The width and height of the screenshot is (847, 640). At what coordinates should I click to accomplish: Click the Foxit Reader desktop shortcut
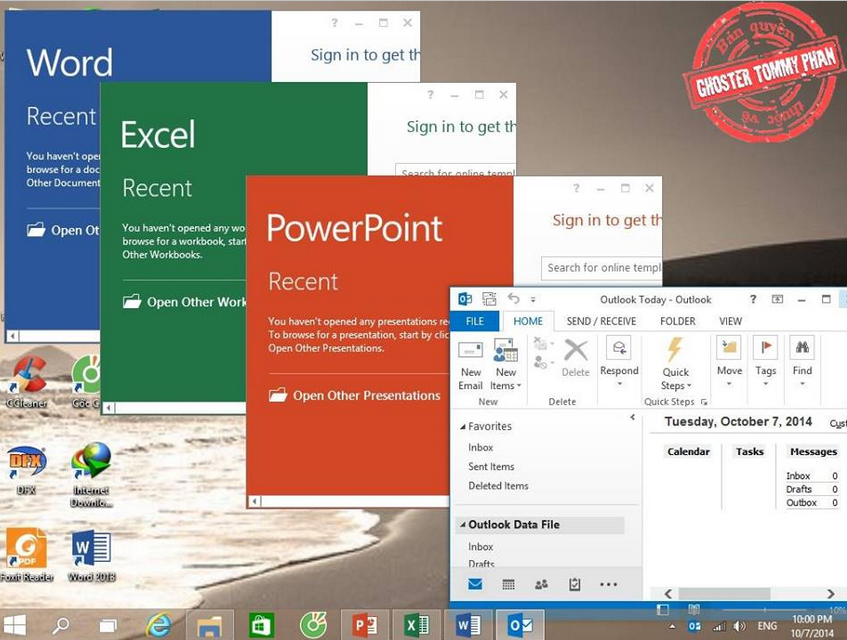(27, 555)
